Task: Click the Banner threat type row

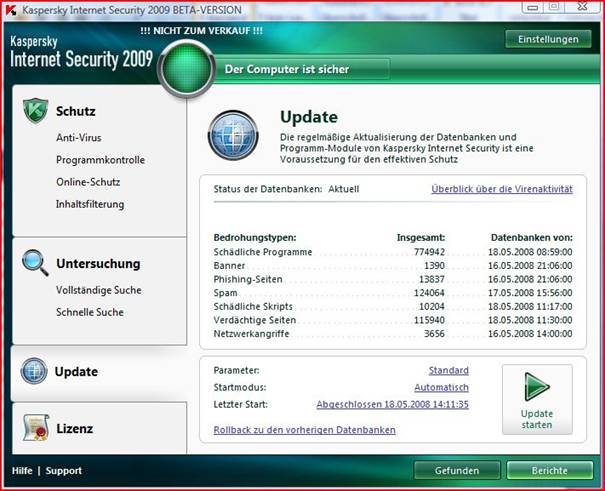Action: pos(229,266)
